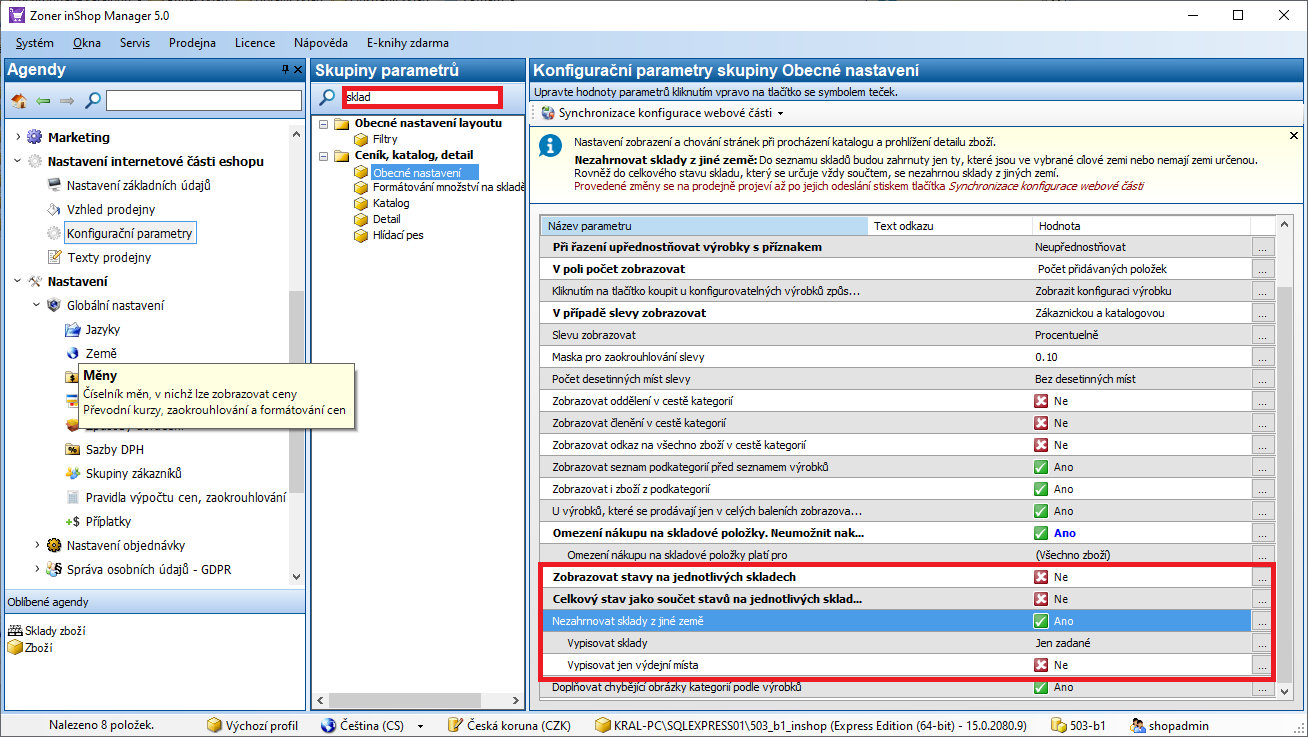Toggle 'Zobrazovat stavy na jednotlivých skladech' value

point(1041,577)
